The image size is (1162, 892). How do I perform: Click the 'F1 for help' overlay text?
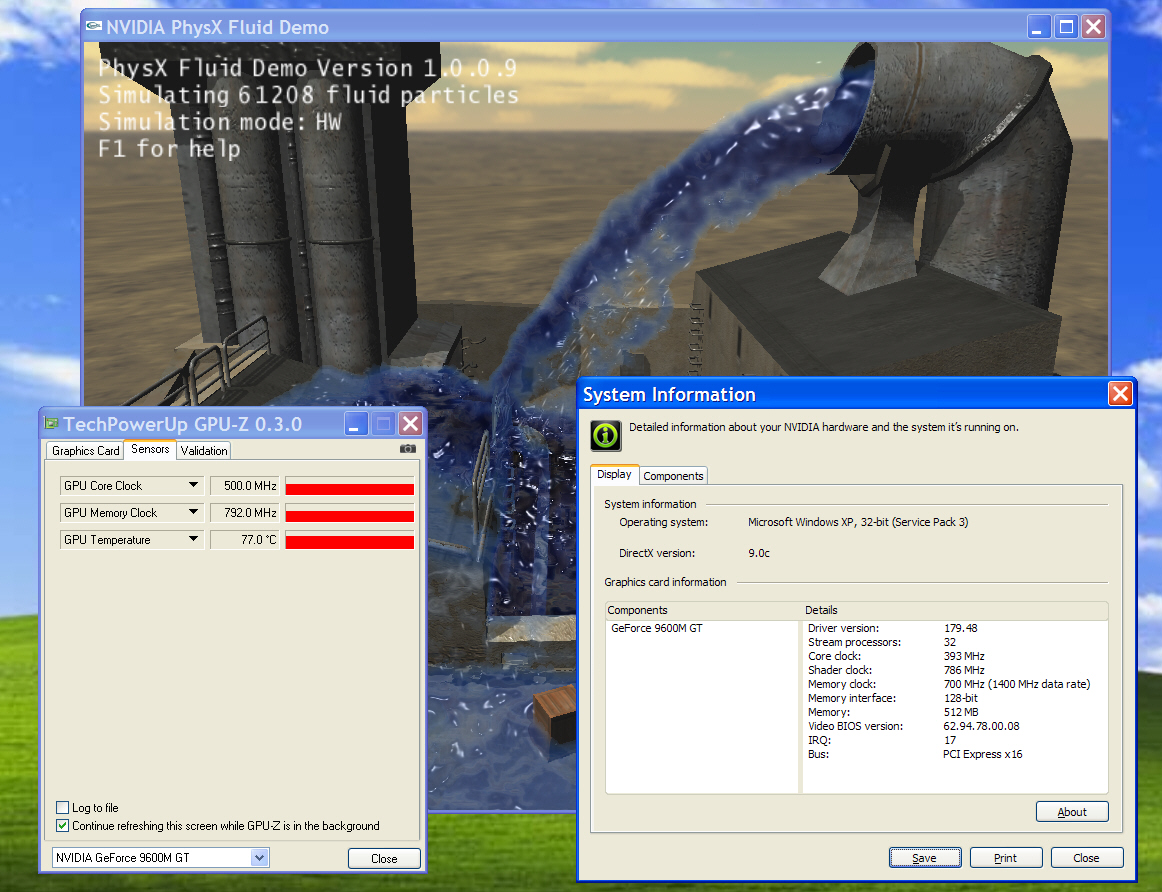tap(169, 148)
